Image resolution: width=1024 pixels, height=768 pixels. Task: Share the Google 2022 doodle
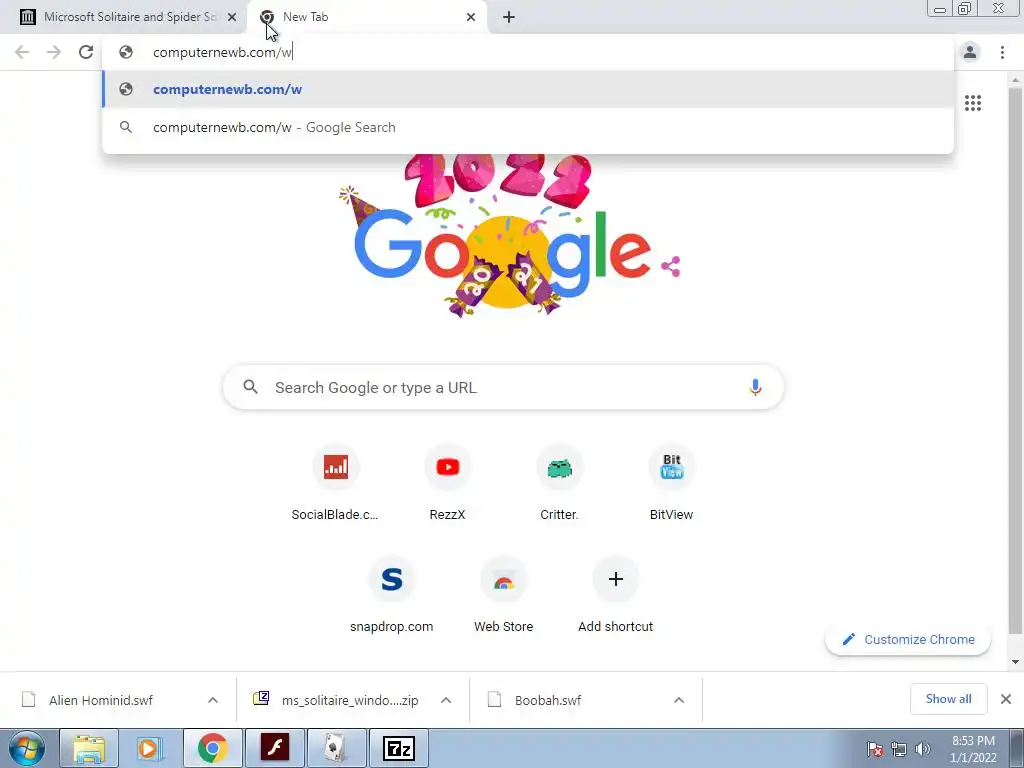(x=671, y=266)
